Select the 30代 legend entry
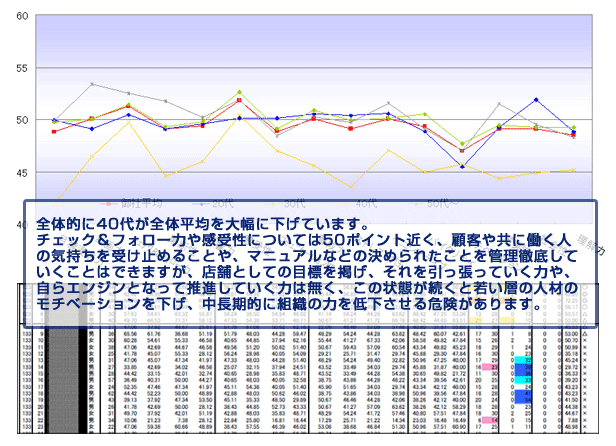Image resolution: width=616 pixels, height=446 pixels. [x=285, y=204]
